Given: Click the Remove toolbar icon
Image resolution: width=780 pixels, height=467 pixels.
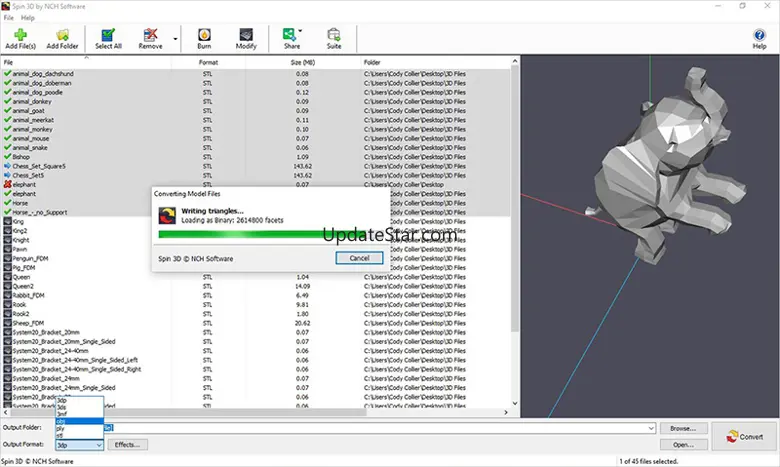Looking at the screenshot, I should tap(150, 38).
